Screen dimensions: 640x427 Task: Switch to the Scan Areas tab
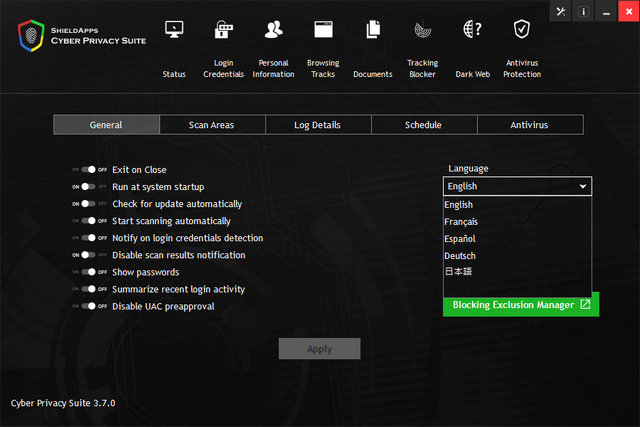click(211, 125)
